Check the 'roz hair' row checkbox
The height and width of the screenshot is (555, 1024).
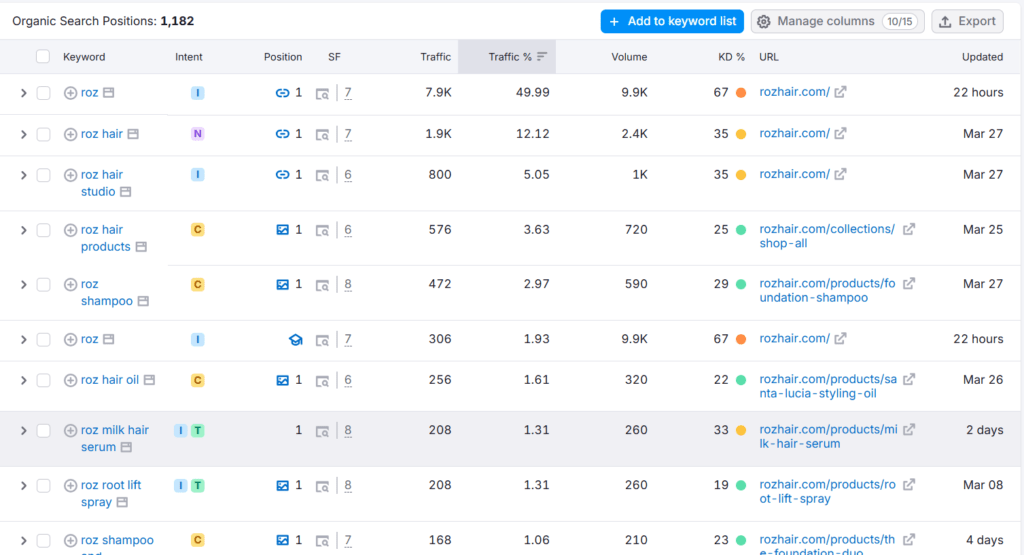tap(43, 135)
